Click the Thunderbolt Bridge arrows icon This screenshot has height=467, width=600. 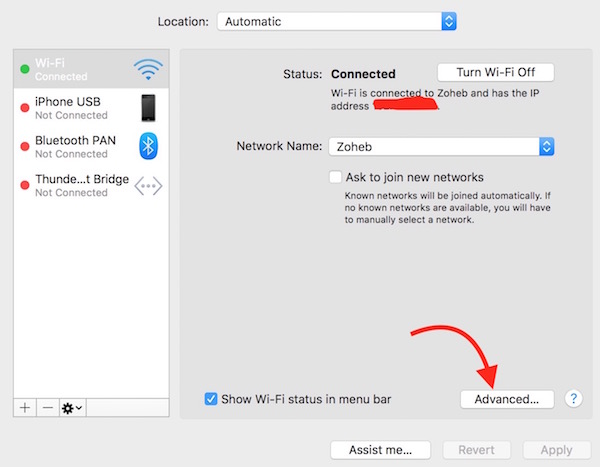[148, 185]
